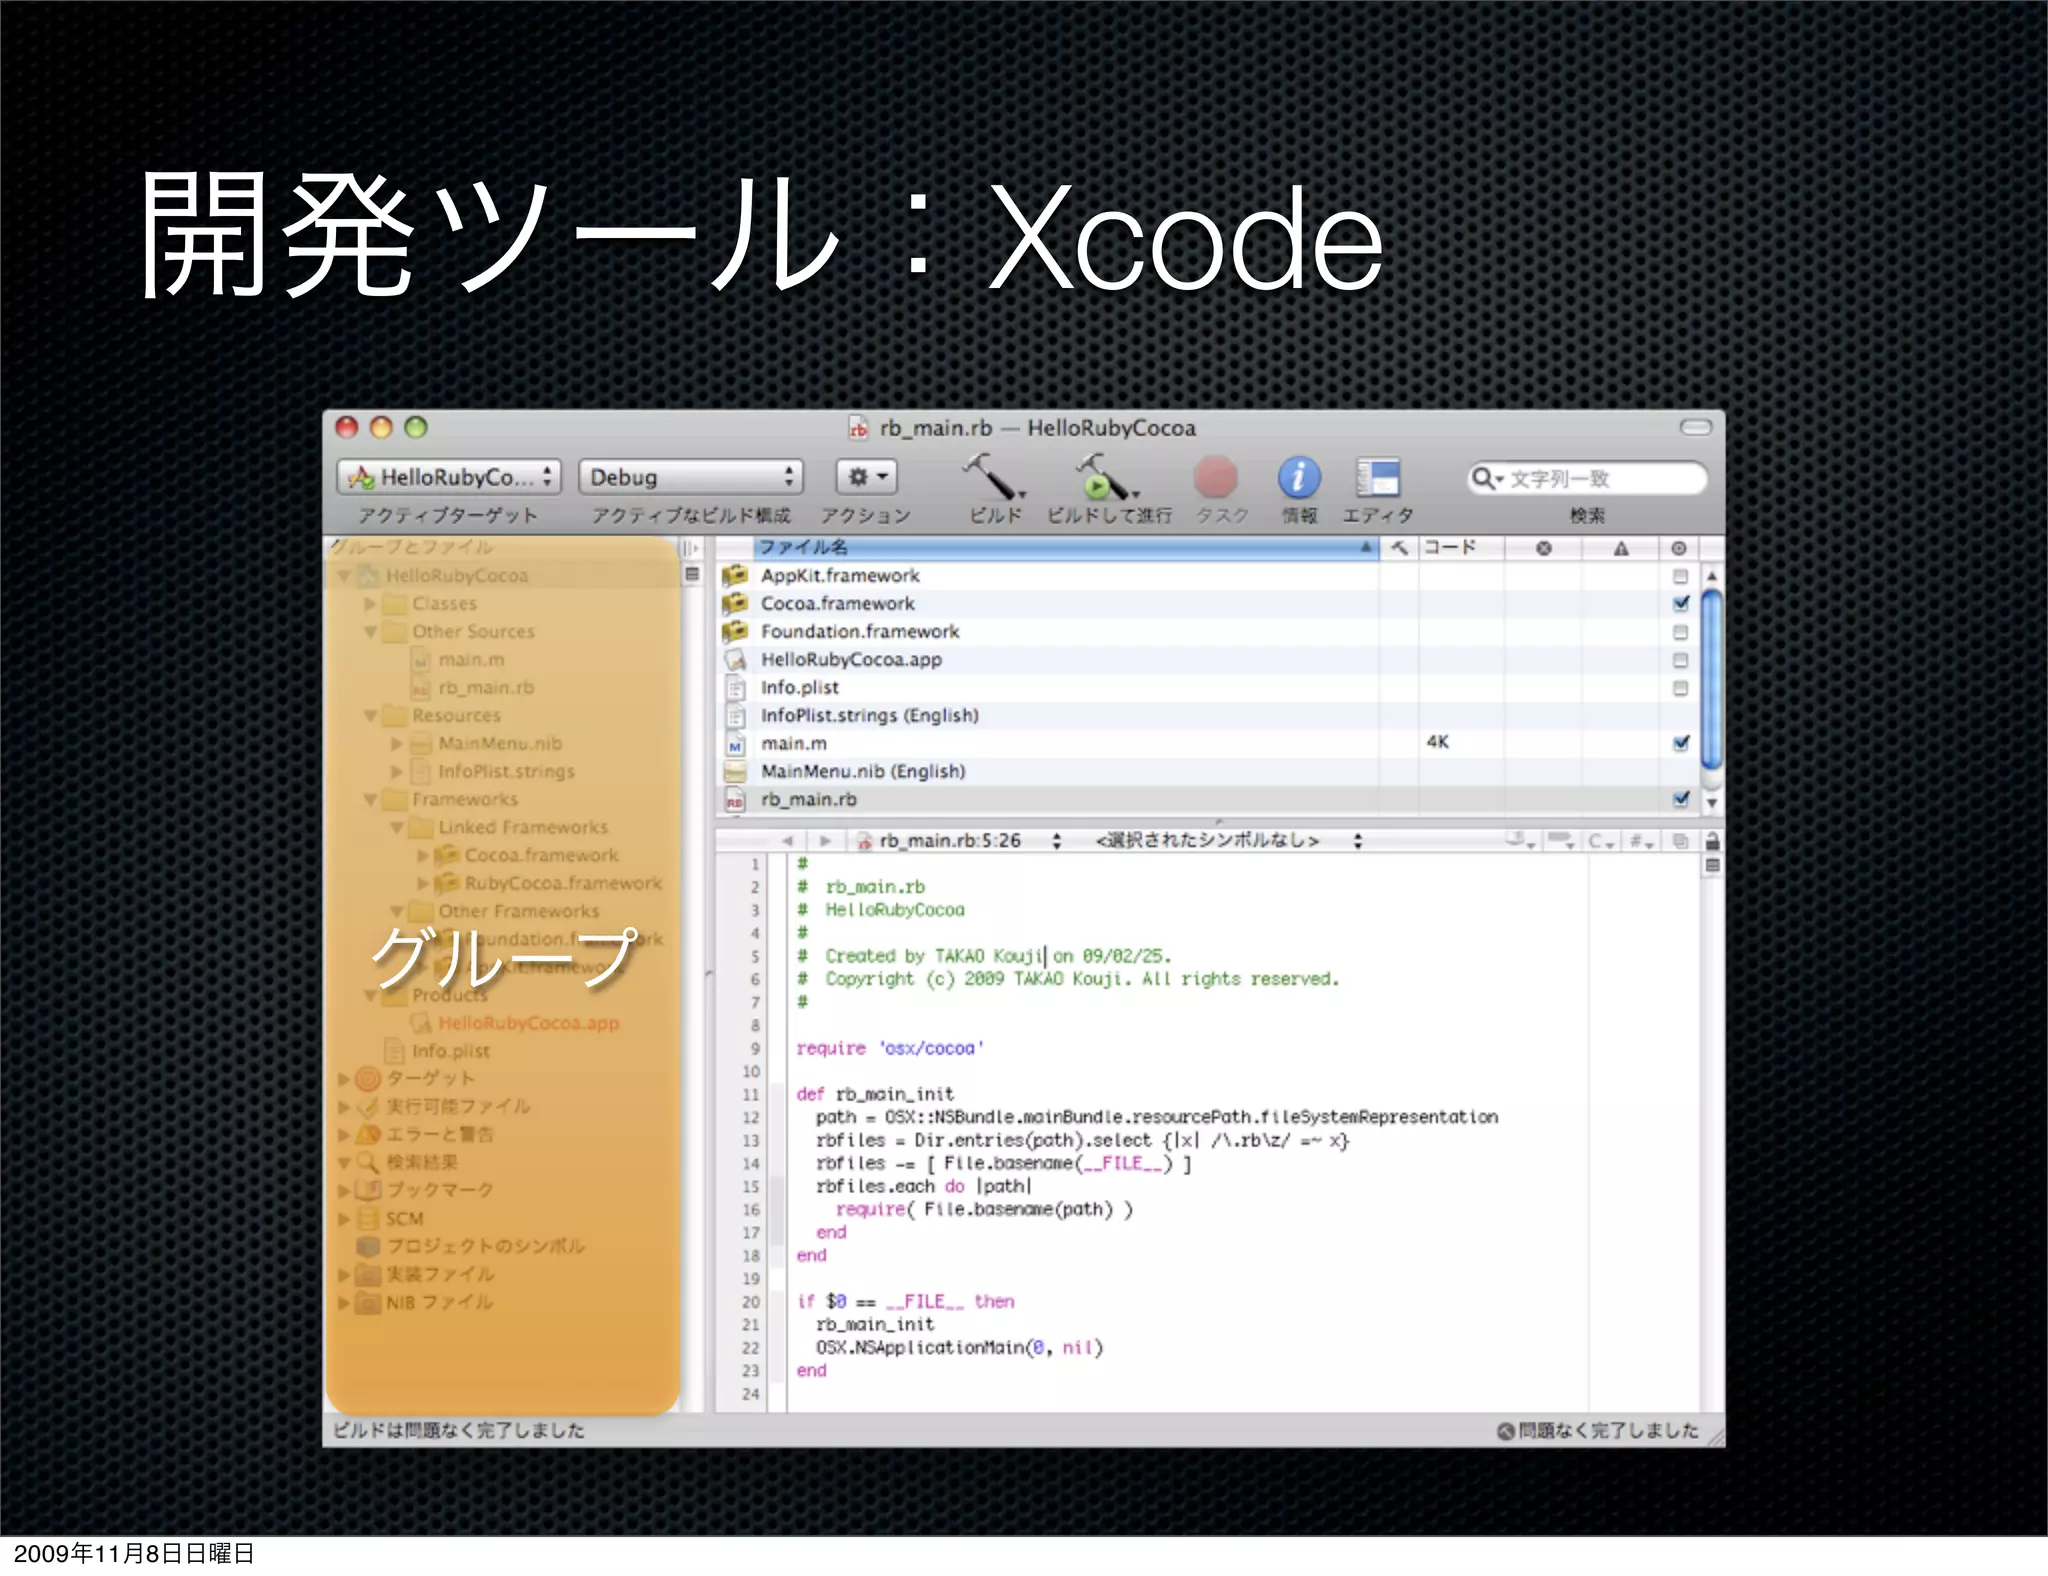This screenshot has width=2048, height=1576.
Task: Click the editor split view icon
Action: point(1712,866)
